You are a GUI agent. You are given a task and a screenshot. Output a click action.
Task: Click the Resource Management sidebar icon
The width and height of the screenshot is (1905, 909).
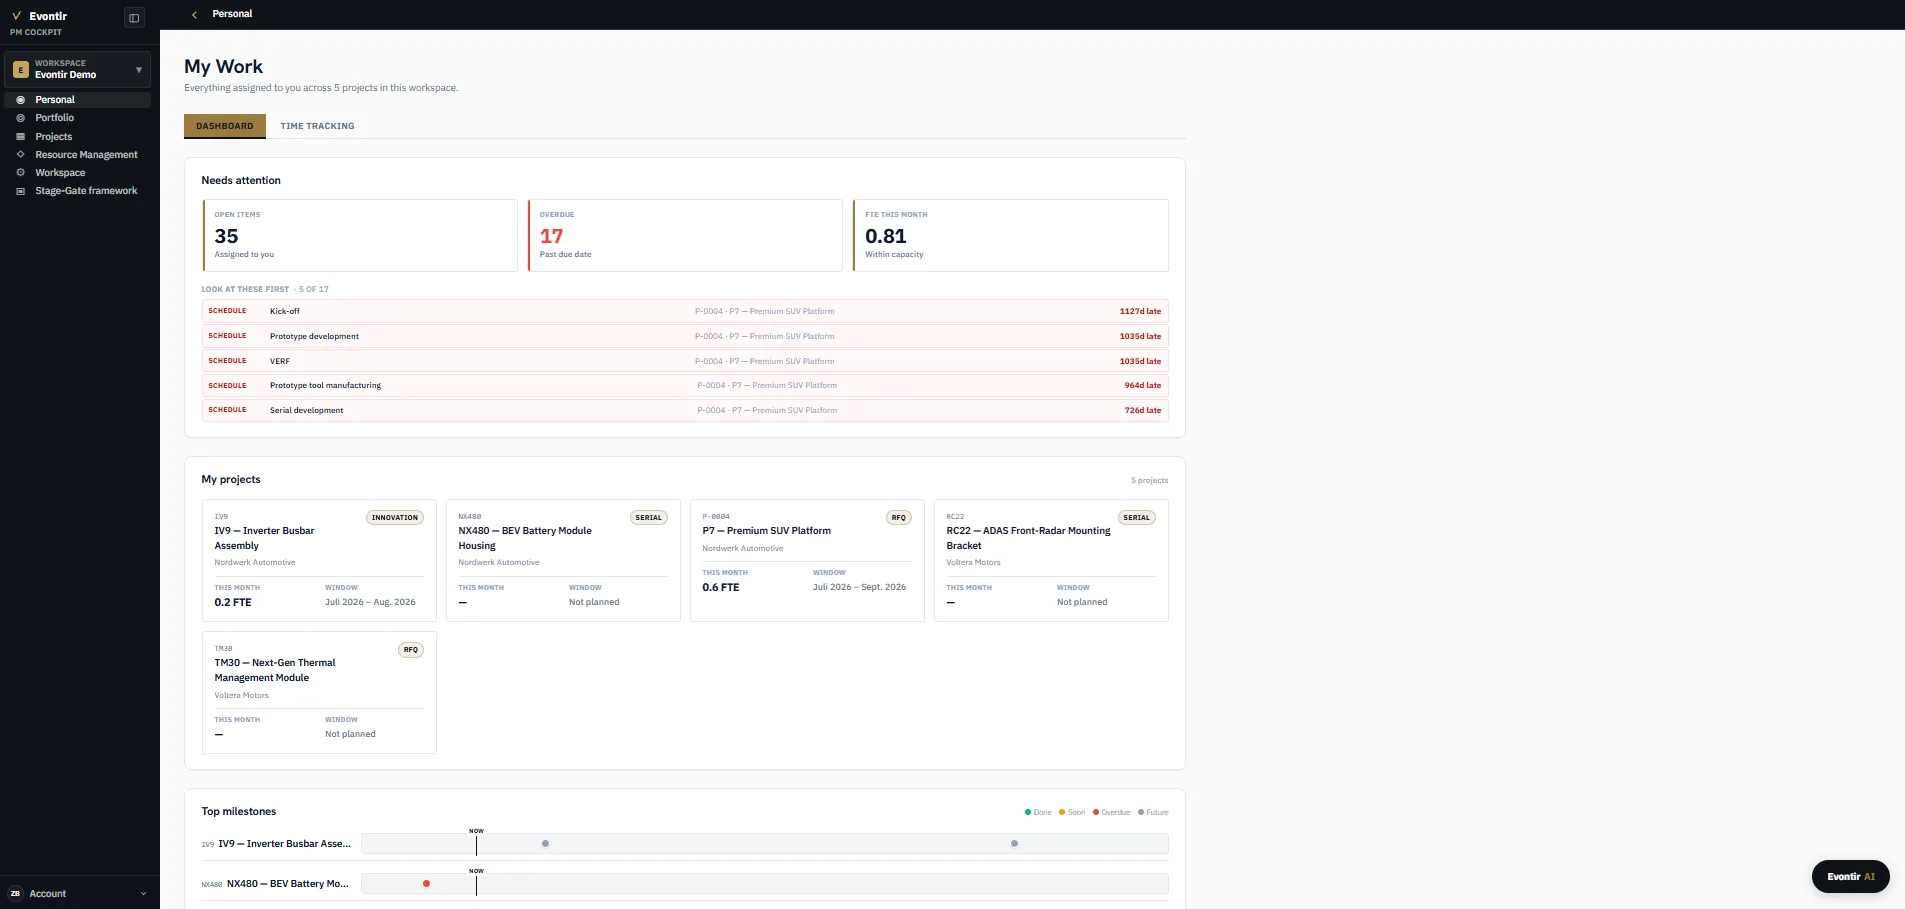pyautogui.click(x=20, y=154)
